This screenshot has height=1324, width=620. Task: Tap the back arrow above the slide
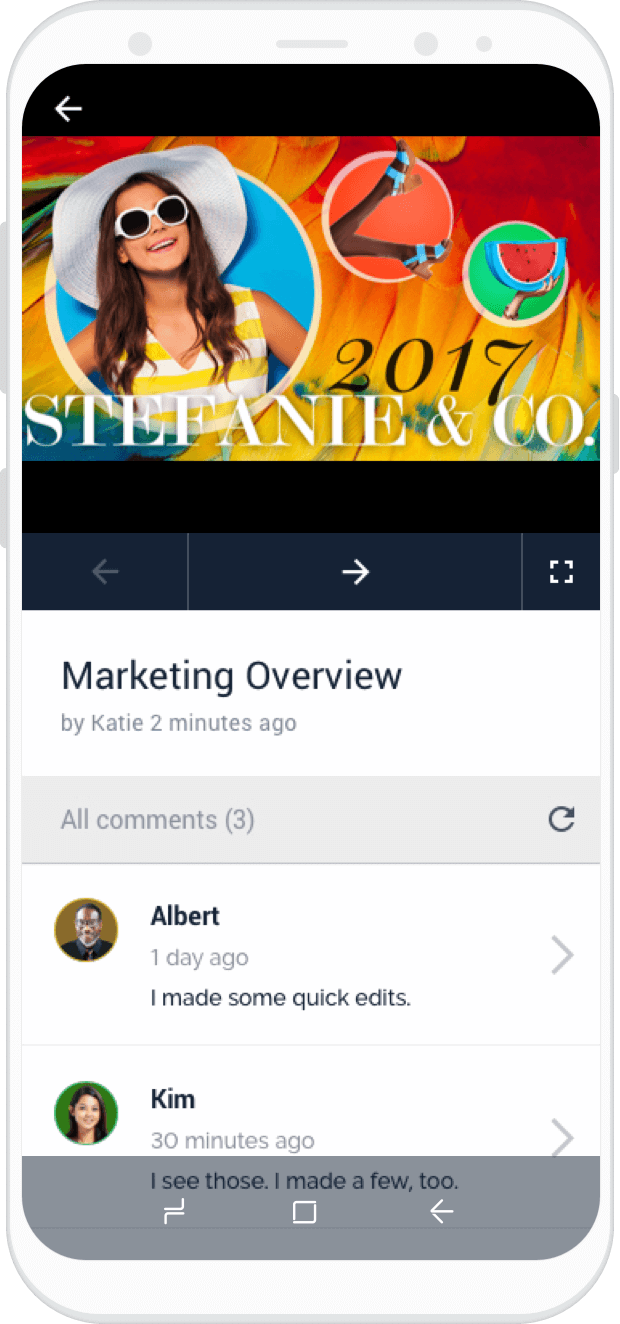(x=67, y=108)
